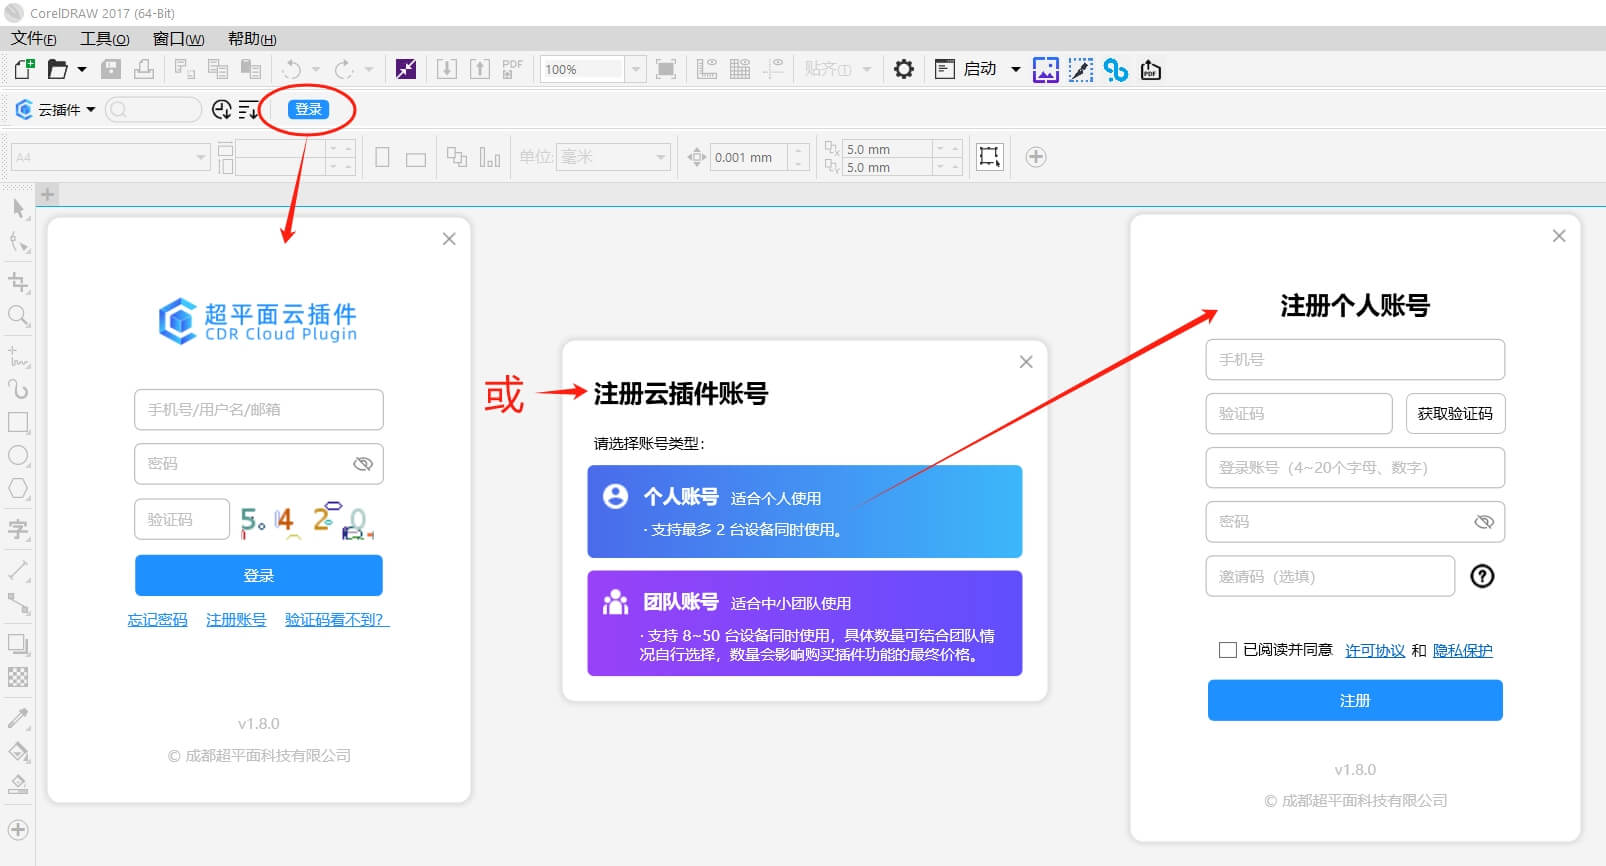The height and width of the screenshot is (866, 1606).
Task: Select the Zoom magnifier tool
Action: (18, 317)
